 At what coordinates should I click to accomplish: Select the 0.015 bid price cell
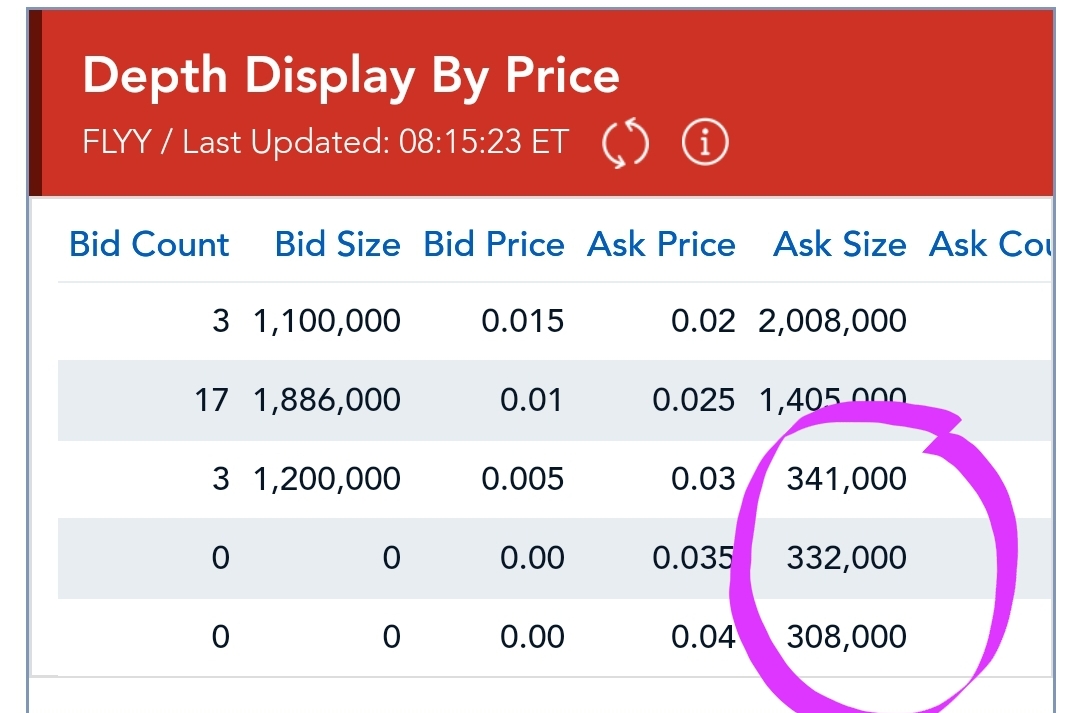click(x=522, y=321)
